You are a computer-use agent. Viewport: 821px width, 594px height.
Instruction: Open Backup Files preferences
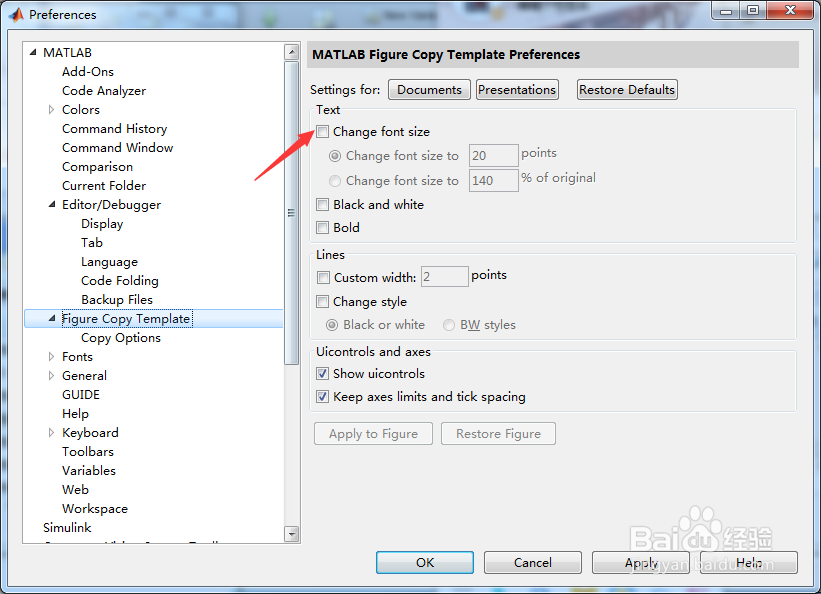click(117, 300)
